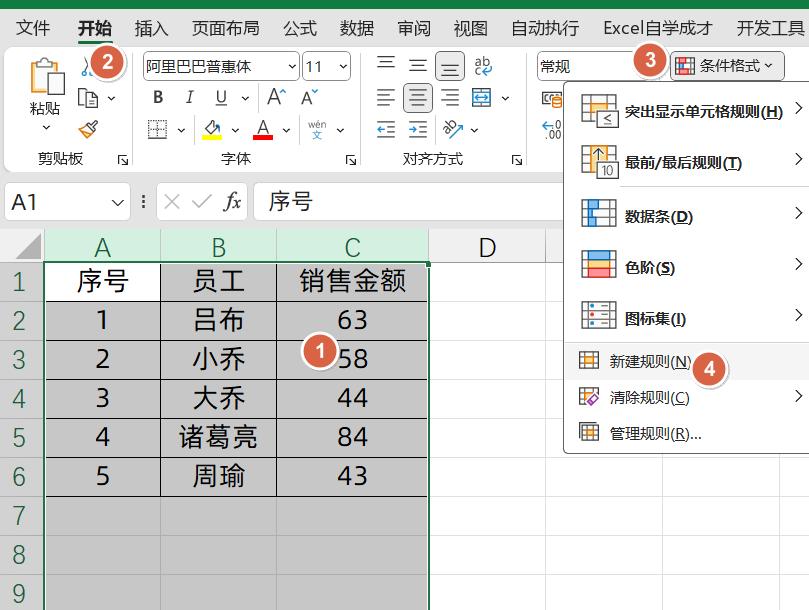809x610 pixels.
Task: Select column D header
Action: pyautogui.click(x=487, y=247)
